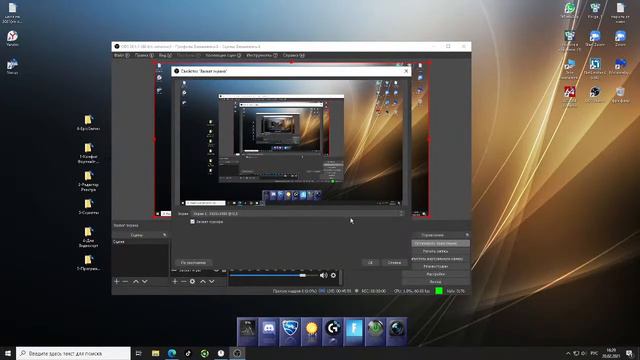Click 'Настройки' in Controls panel
The width and height of the screenshot is (640, 360).
pos(436,274)
